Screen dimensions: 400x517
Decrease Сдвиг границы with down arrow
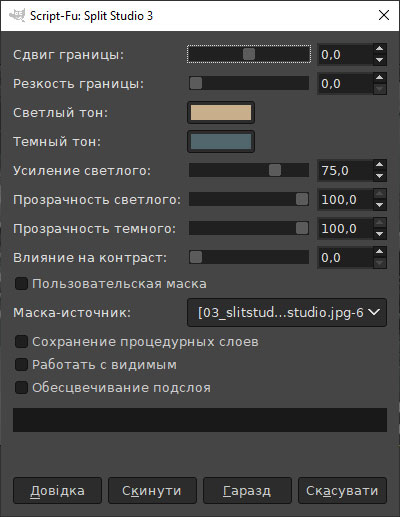[x=379, y=60]
